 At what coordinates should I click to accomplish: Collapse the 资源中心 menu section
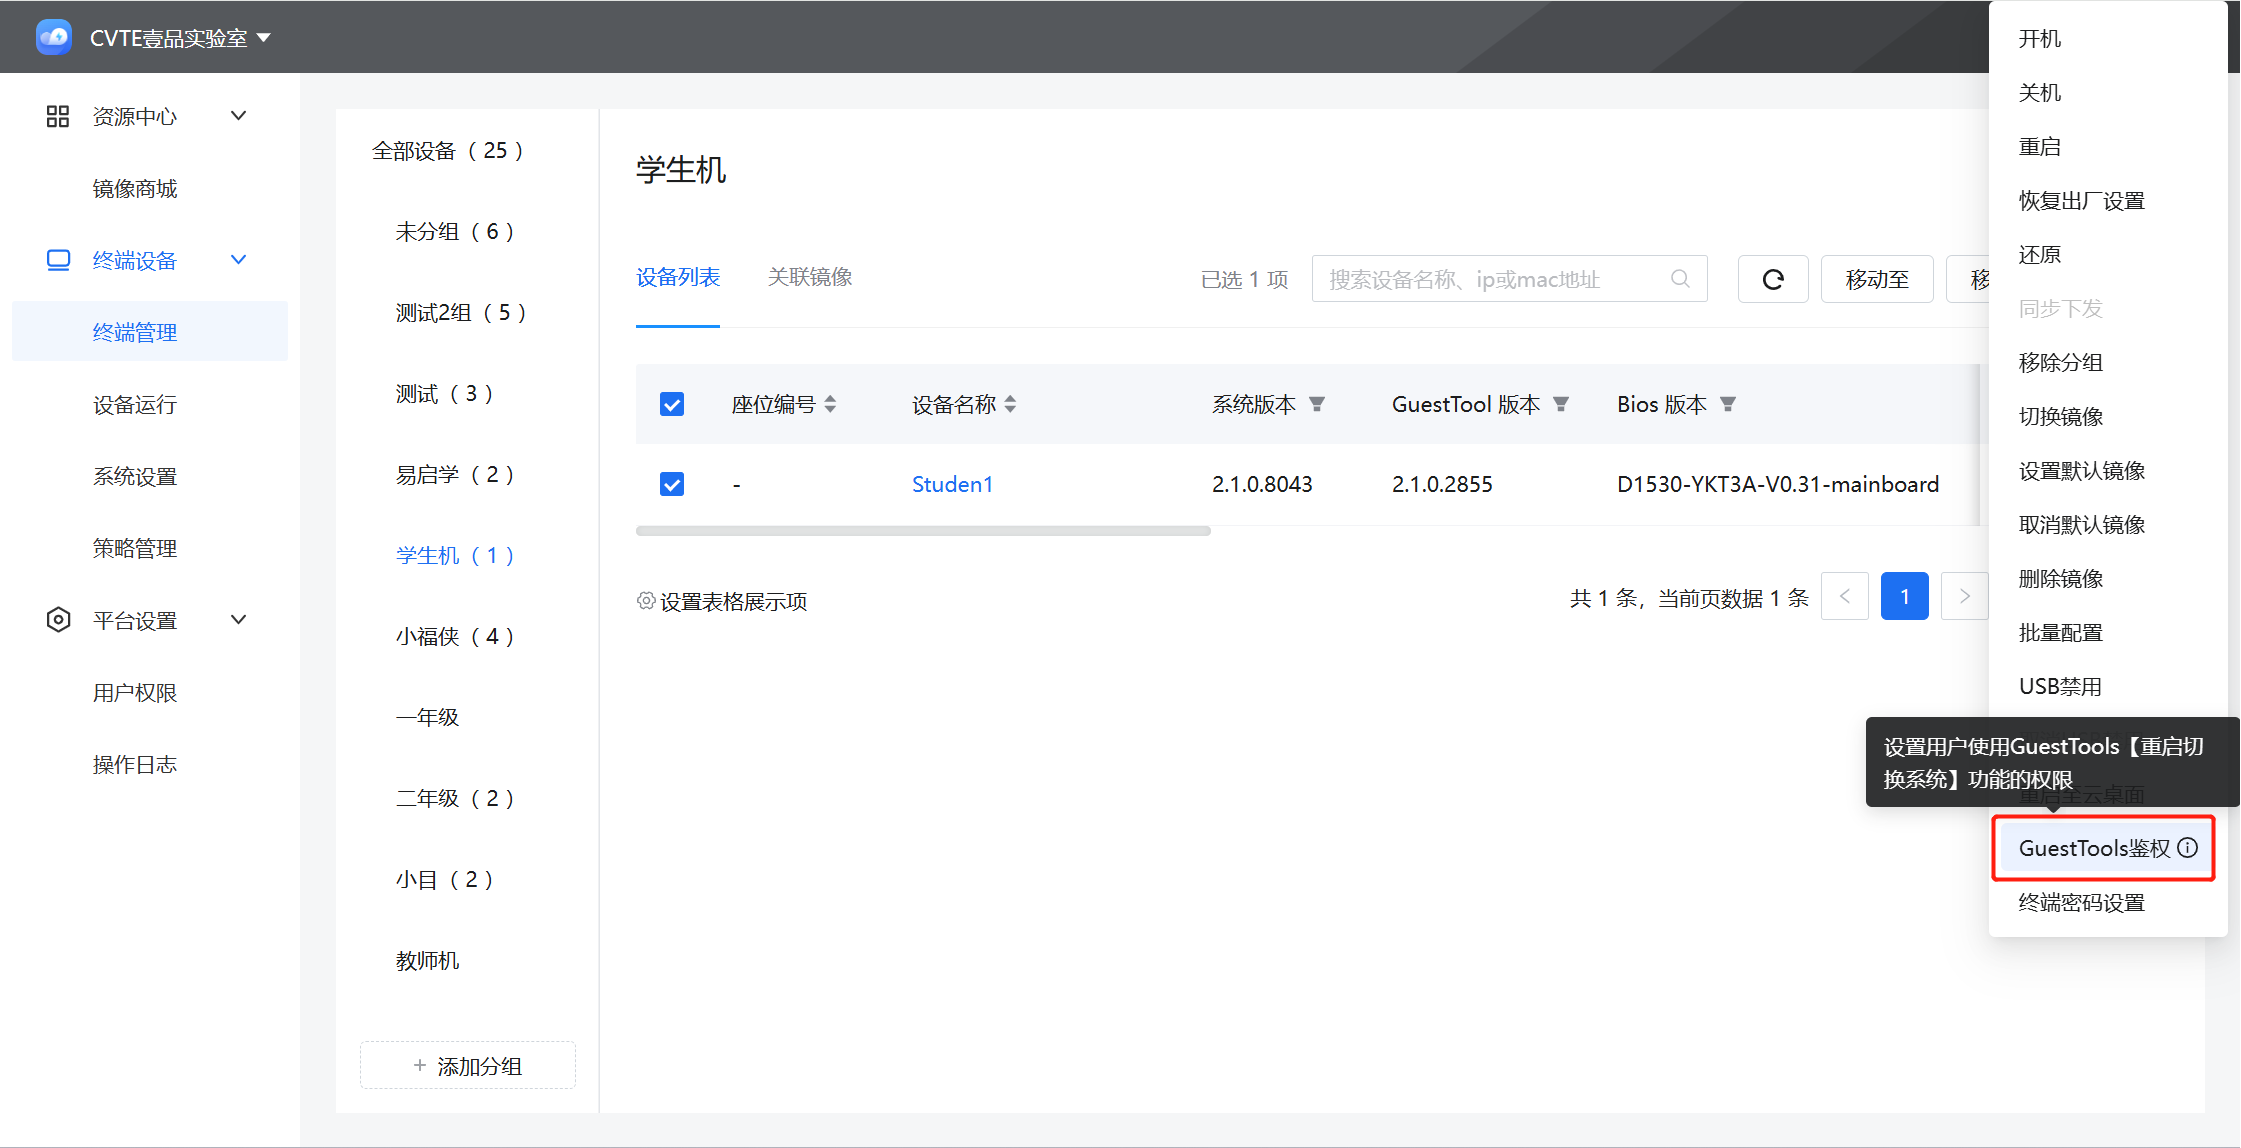[238, 116]
